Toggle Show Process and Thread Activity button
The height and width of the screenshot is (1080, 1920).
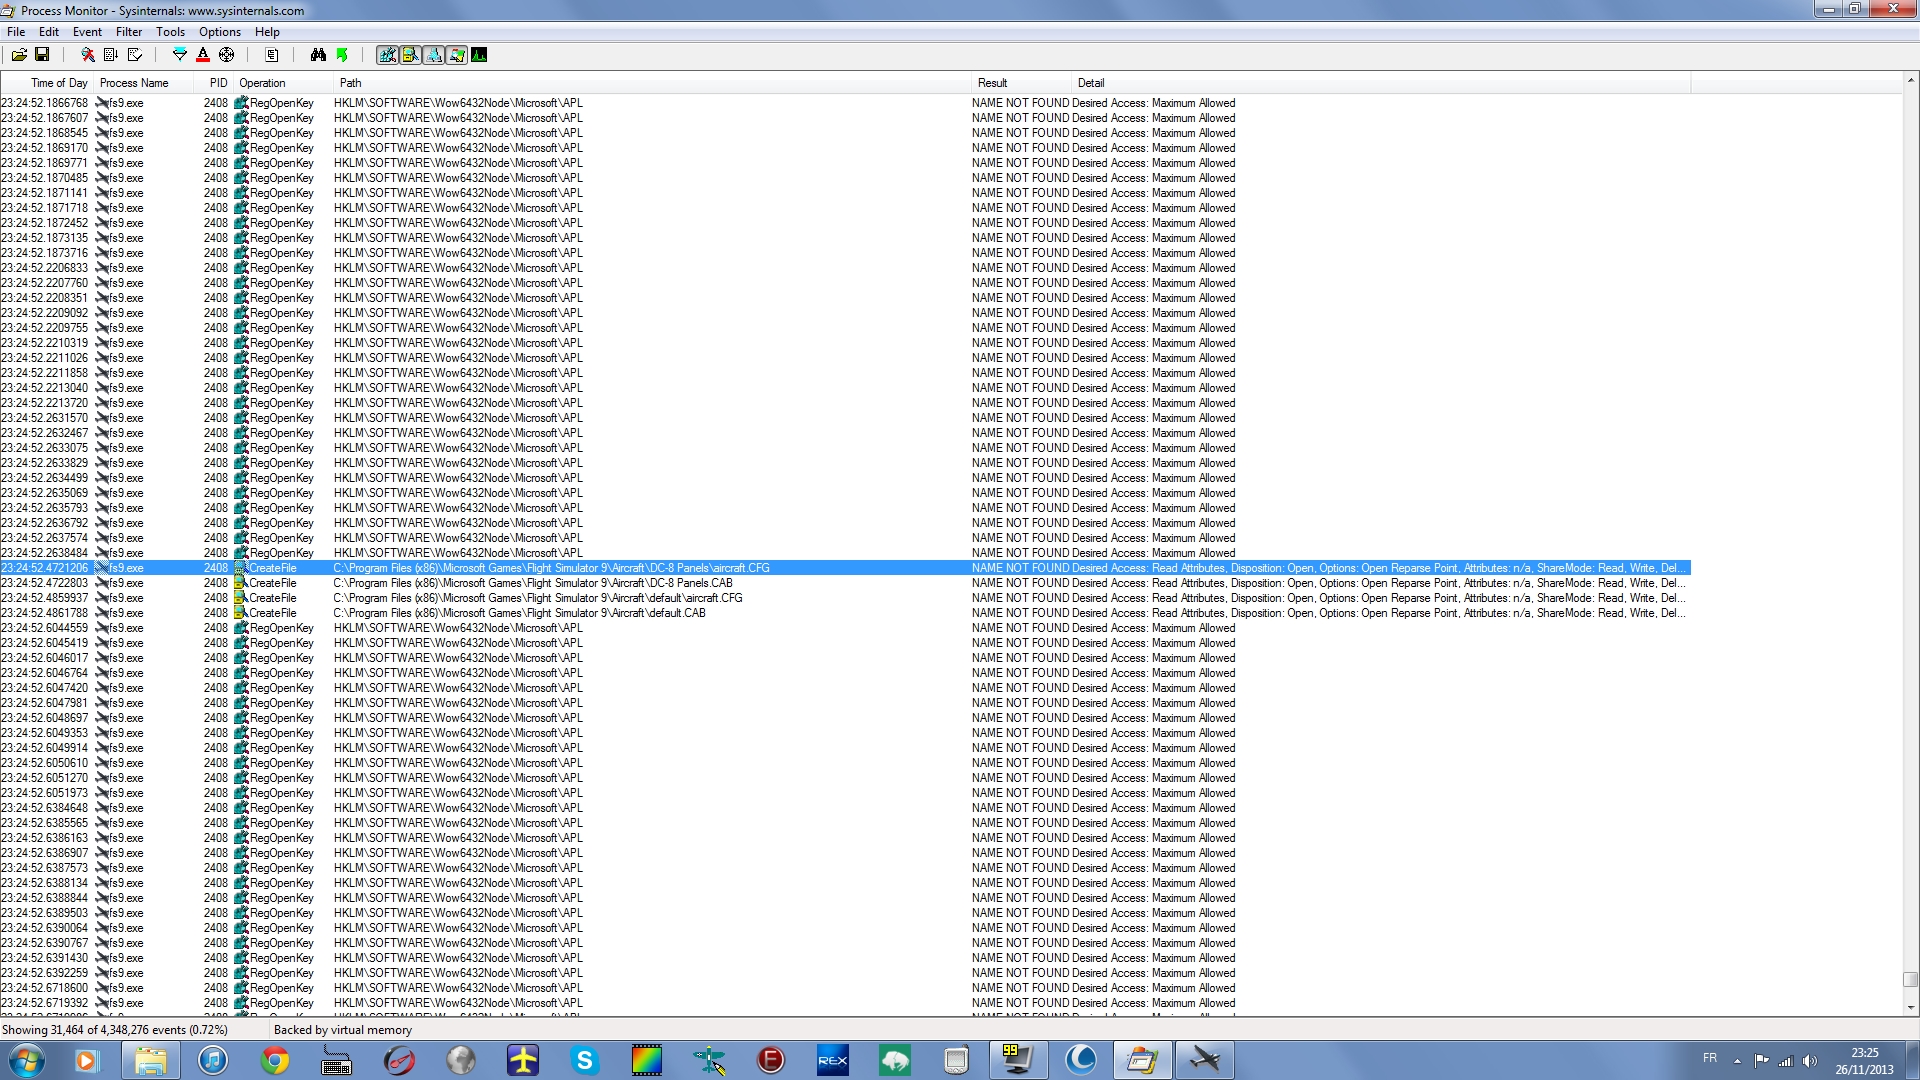(456, 55)
